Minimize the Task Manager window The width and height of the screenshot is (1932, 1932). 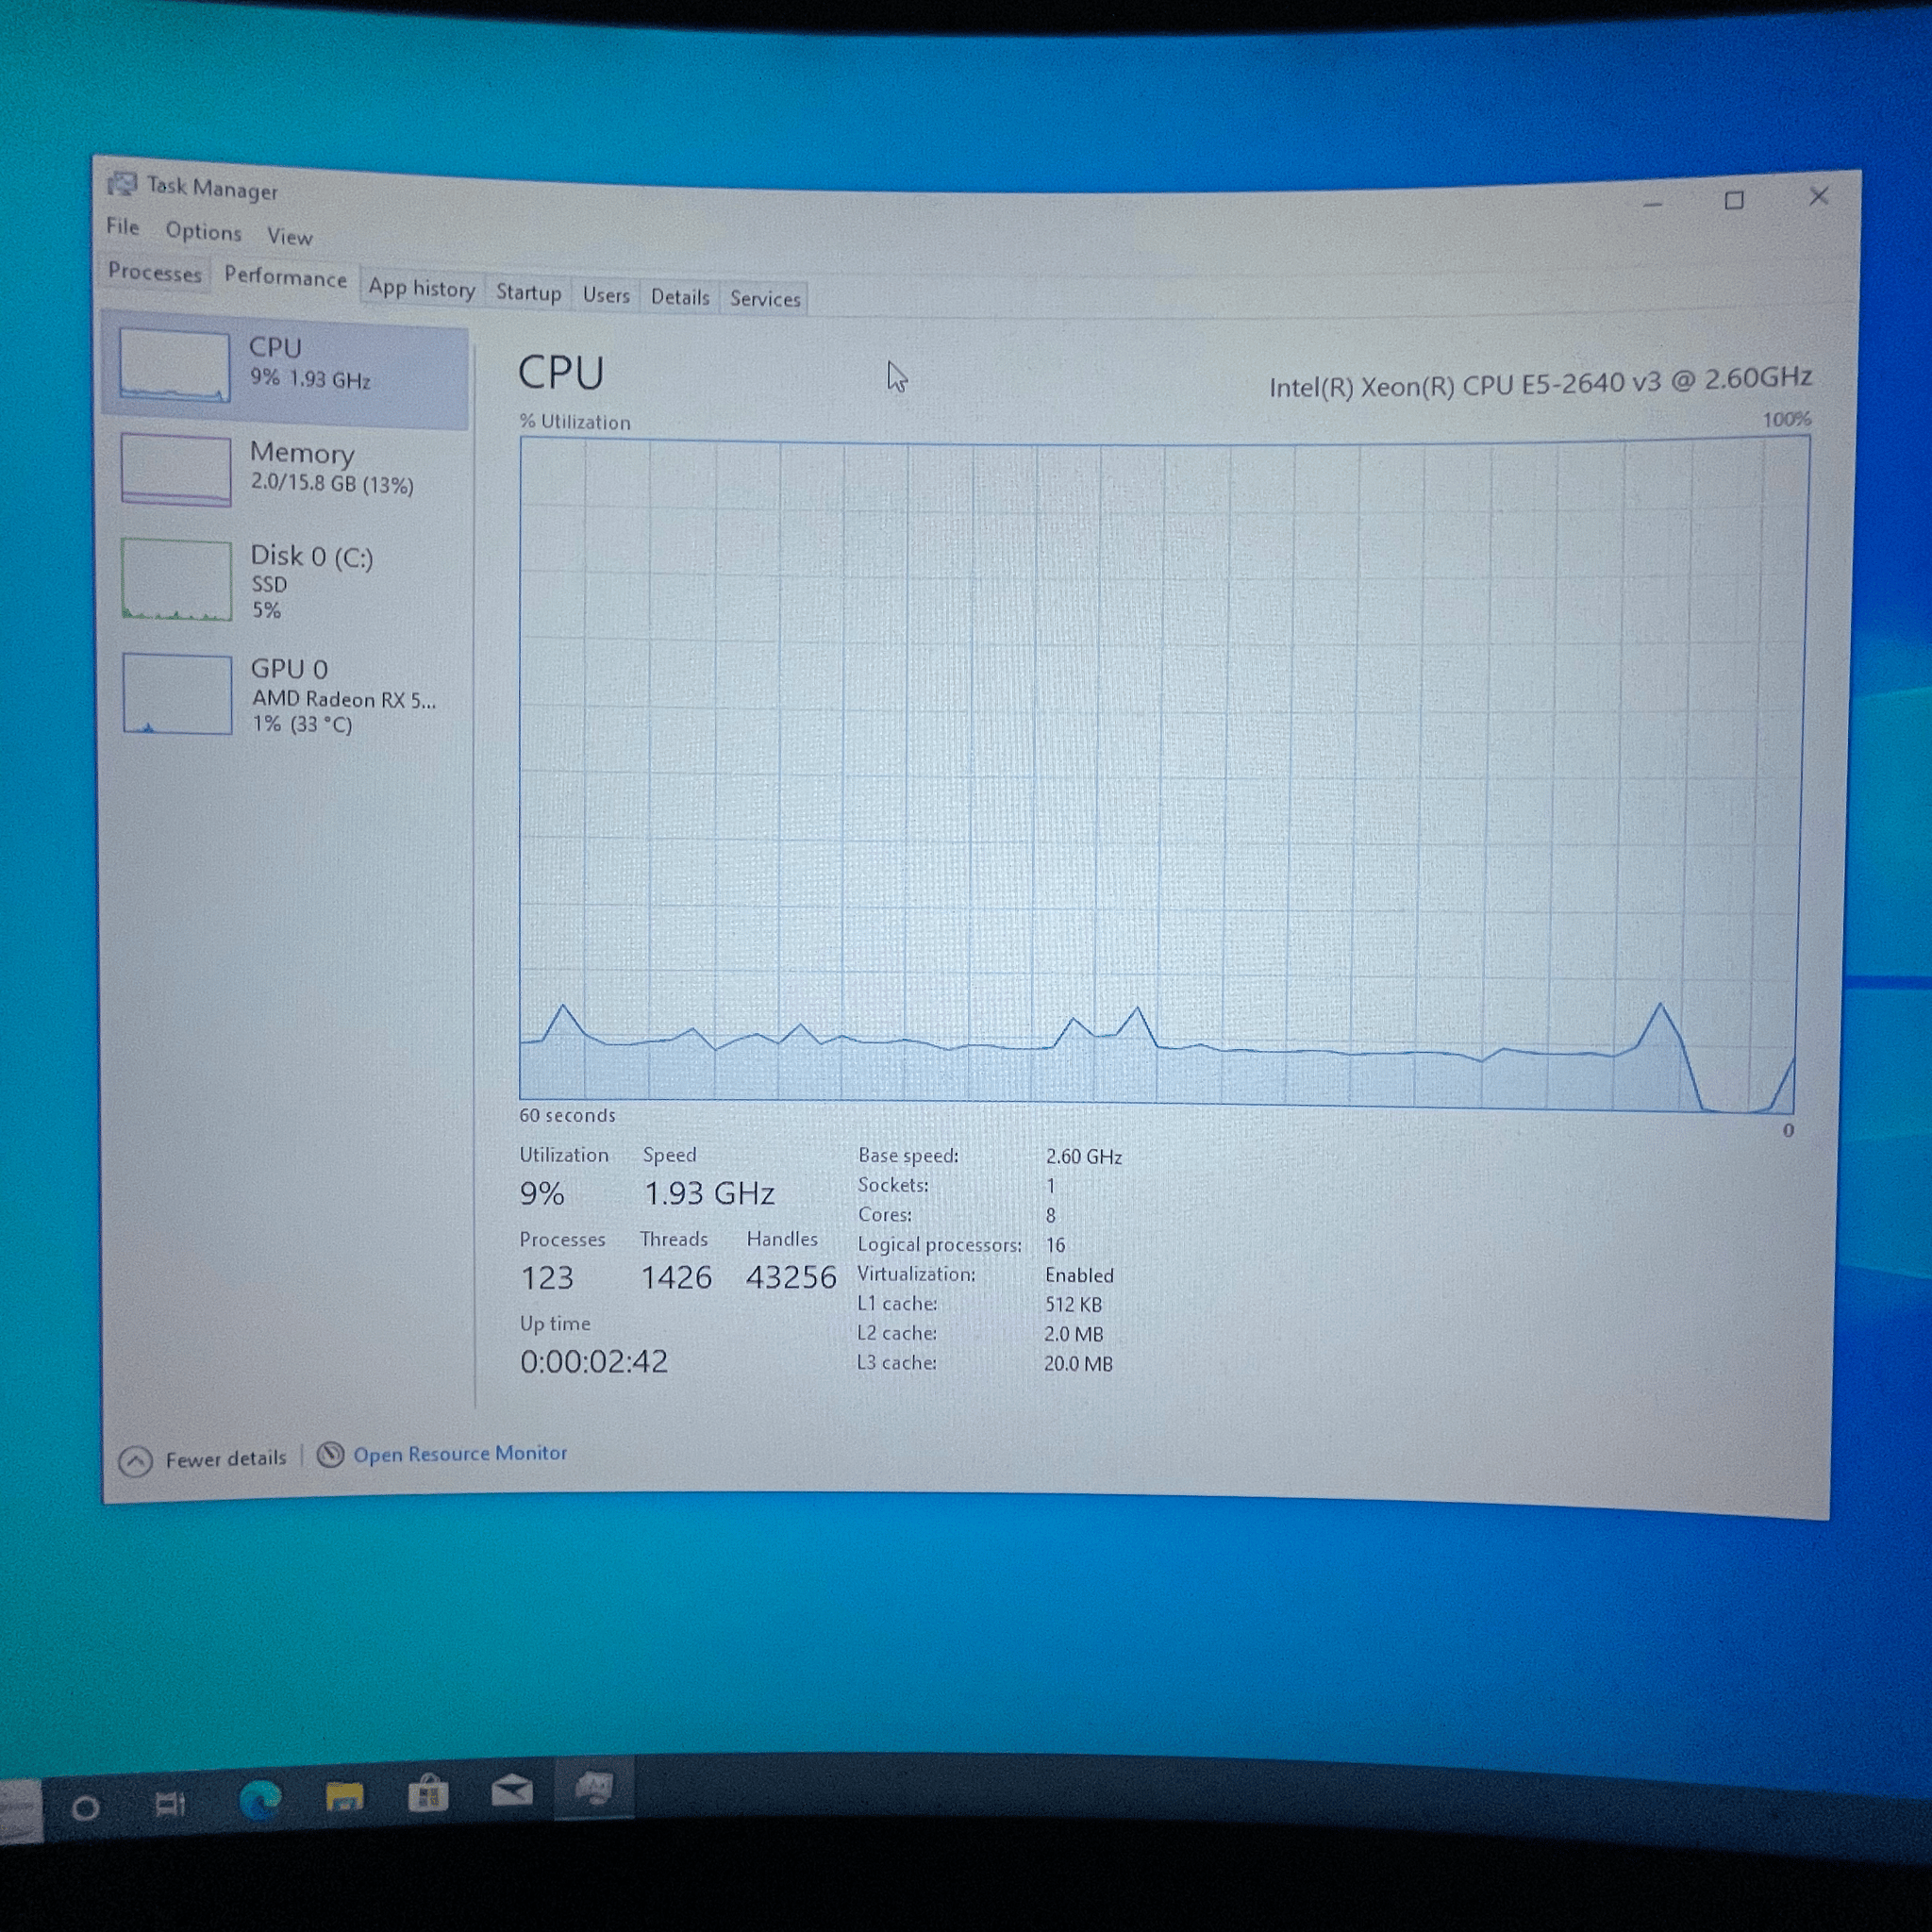point(1653,203)
